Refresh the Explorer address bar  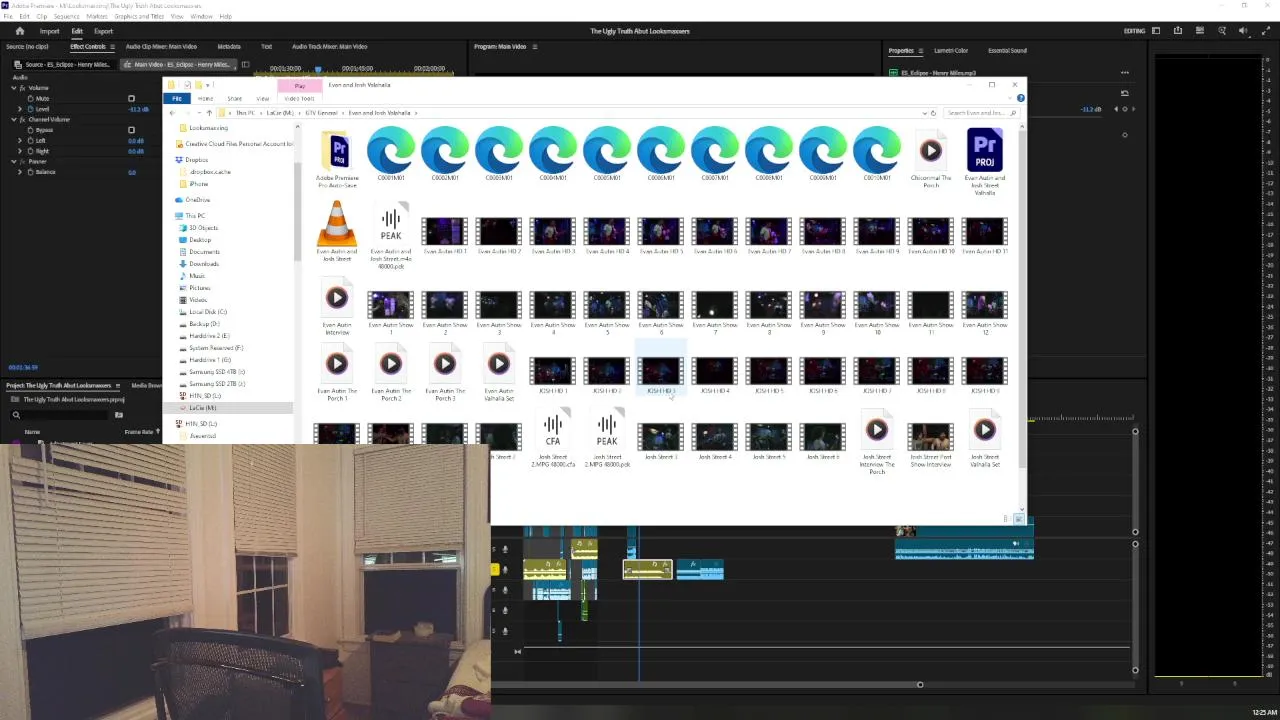pos(933,113)
